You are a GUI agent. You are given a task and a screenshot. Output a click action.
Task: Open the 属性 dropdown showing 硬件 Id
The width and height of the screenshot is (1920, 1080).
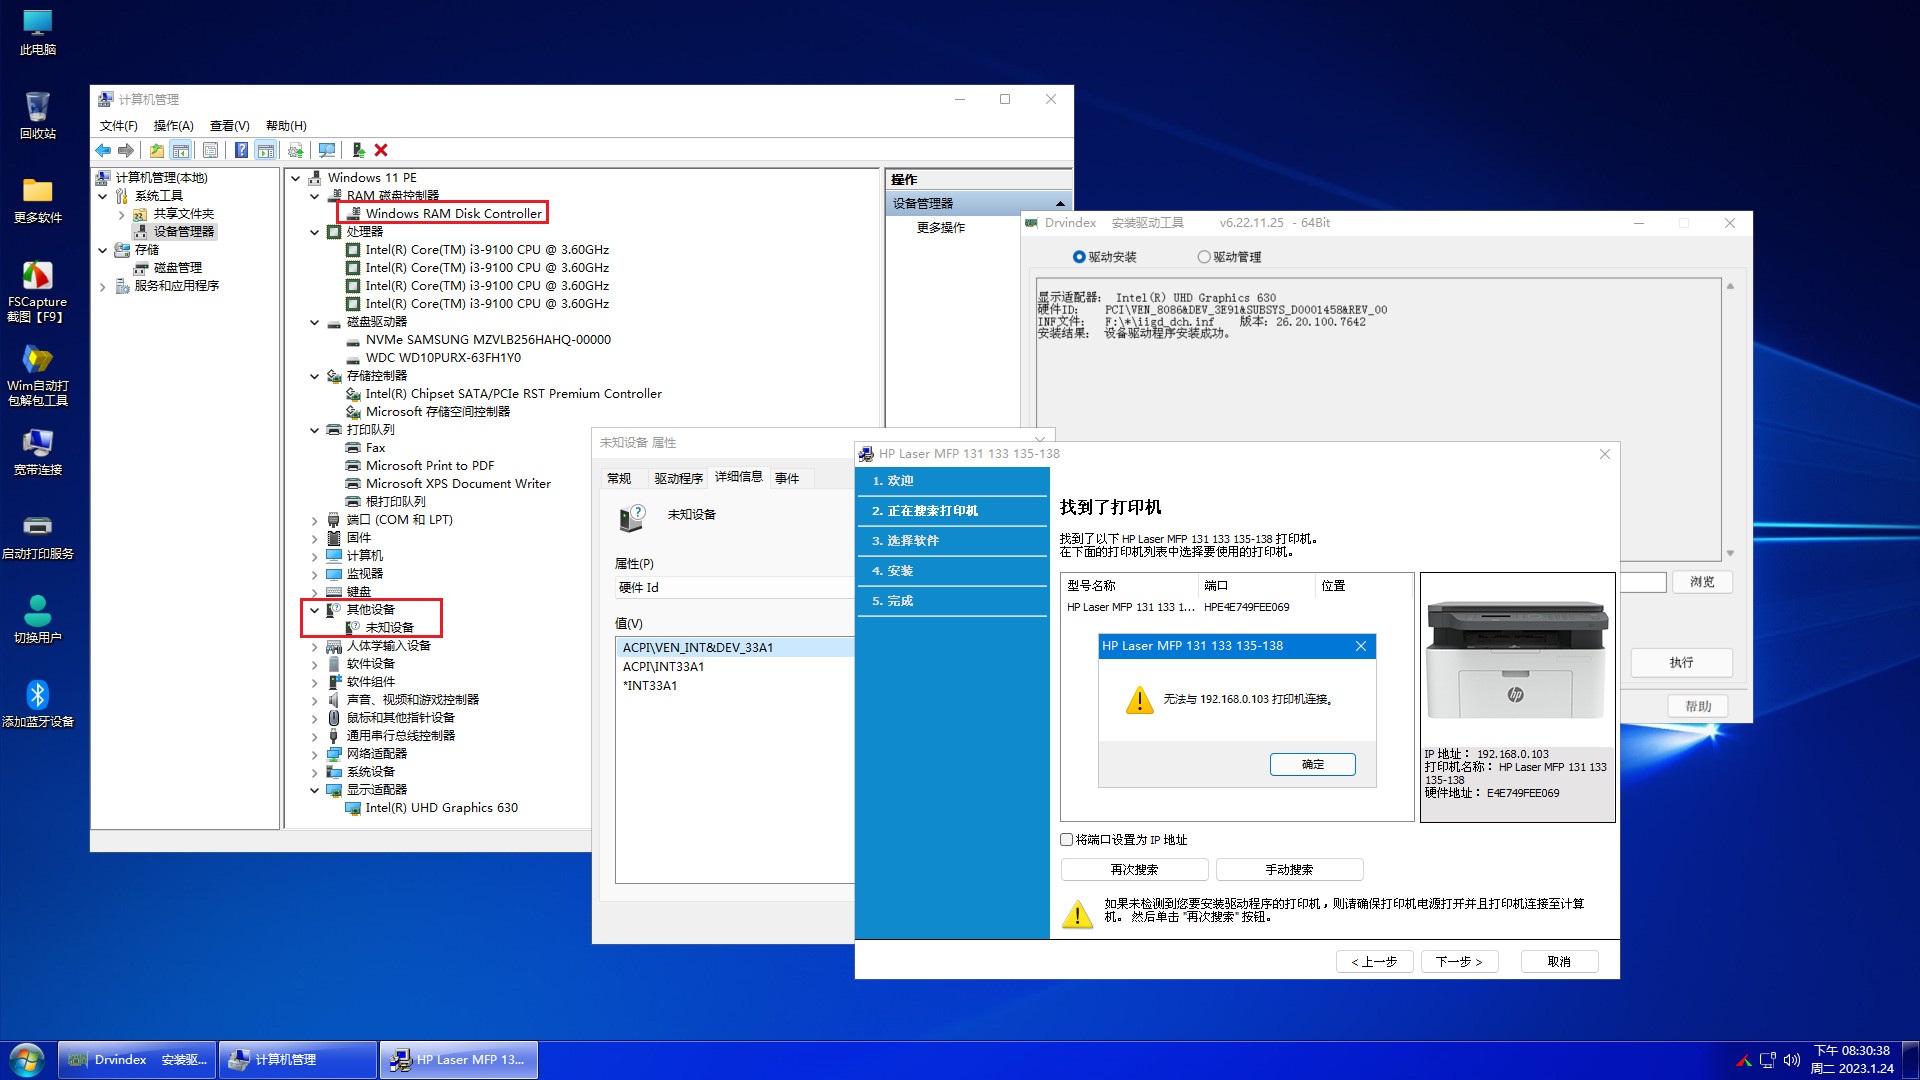tap(733, 588)
